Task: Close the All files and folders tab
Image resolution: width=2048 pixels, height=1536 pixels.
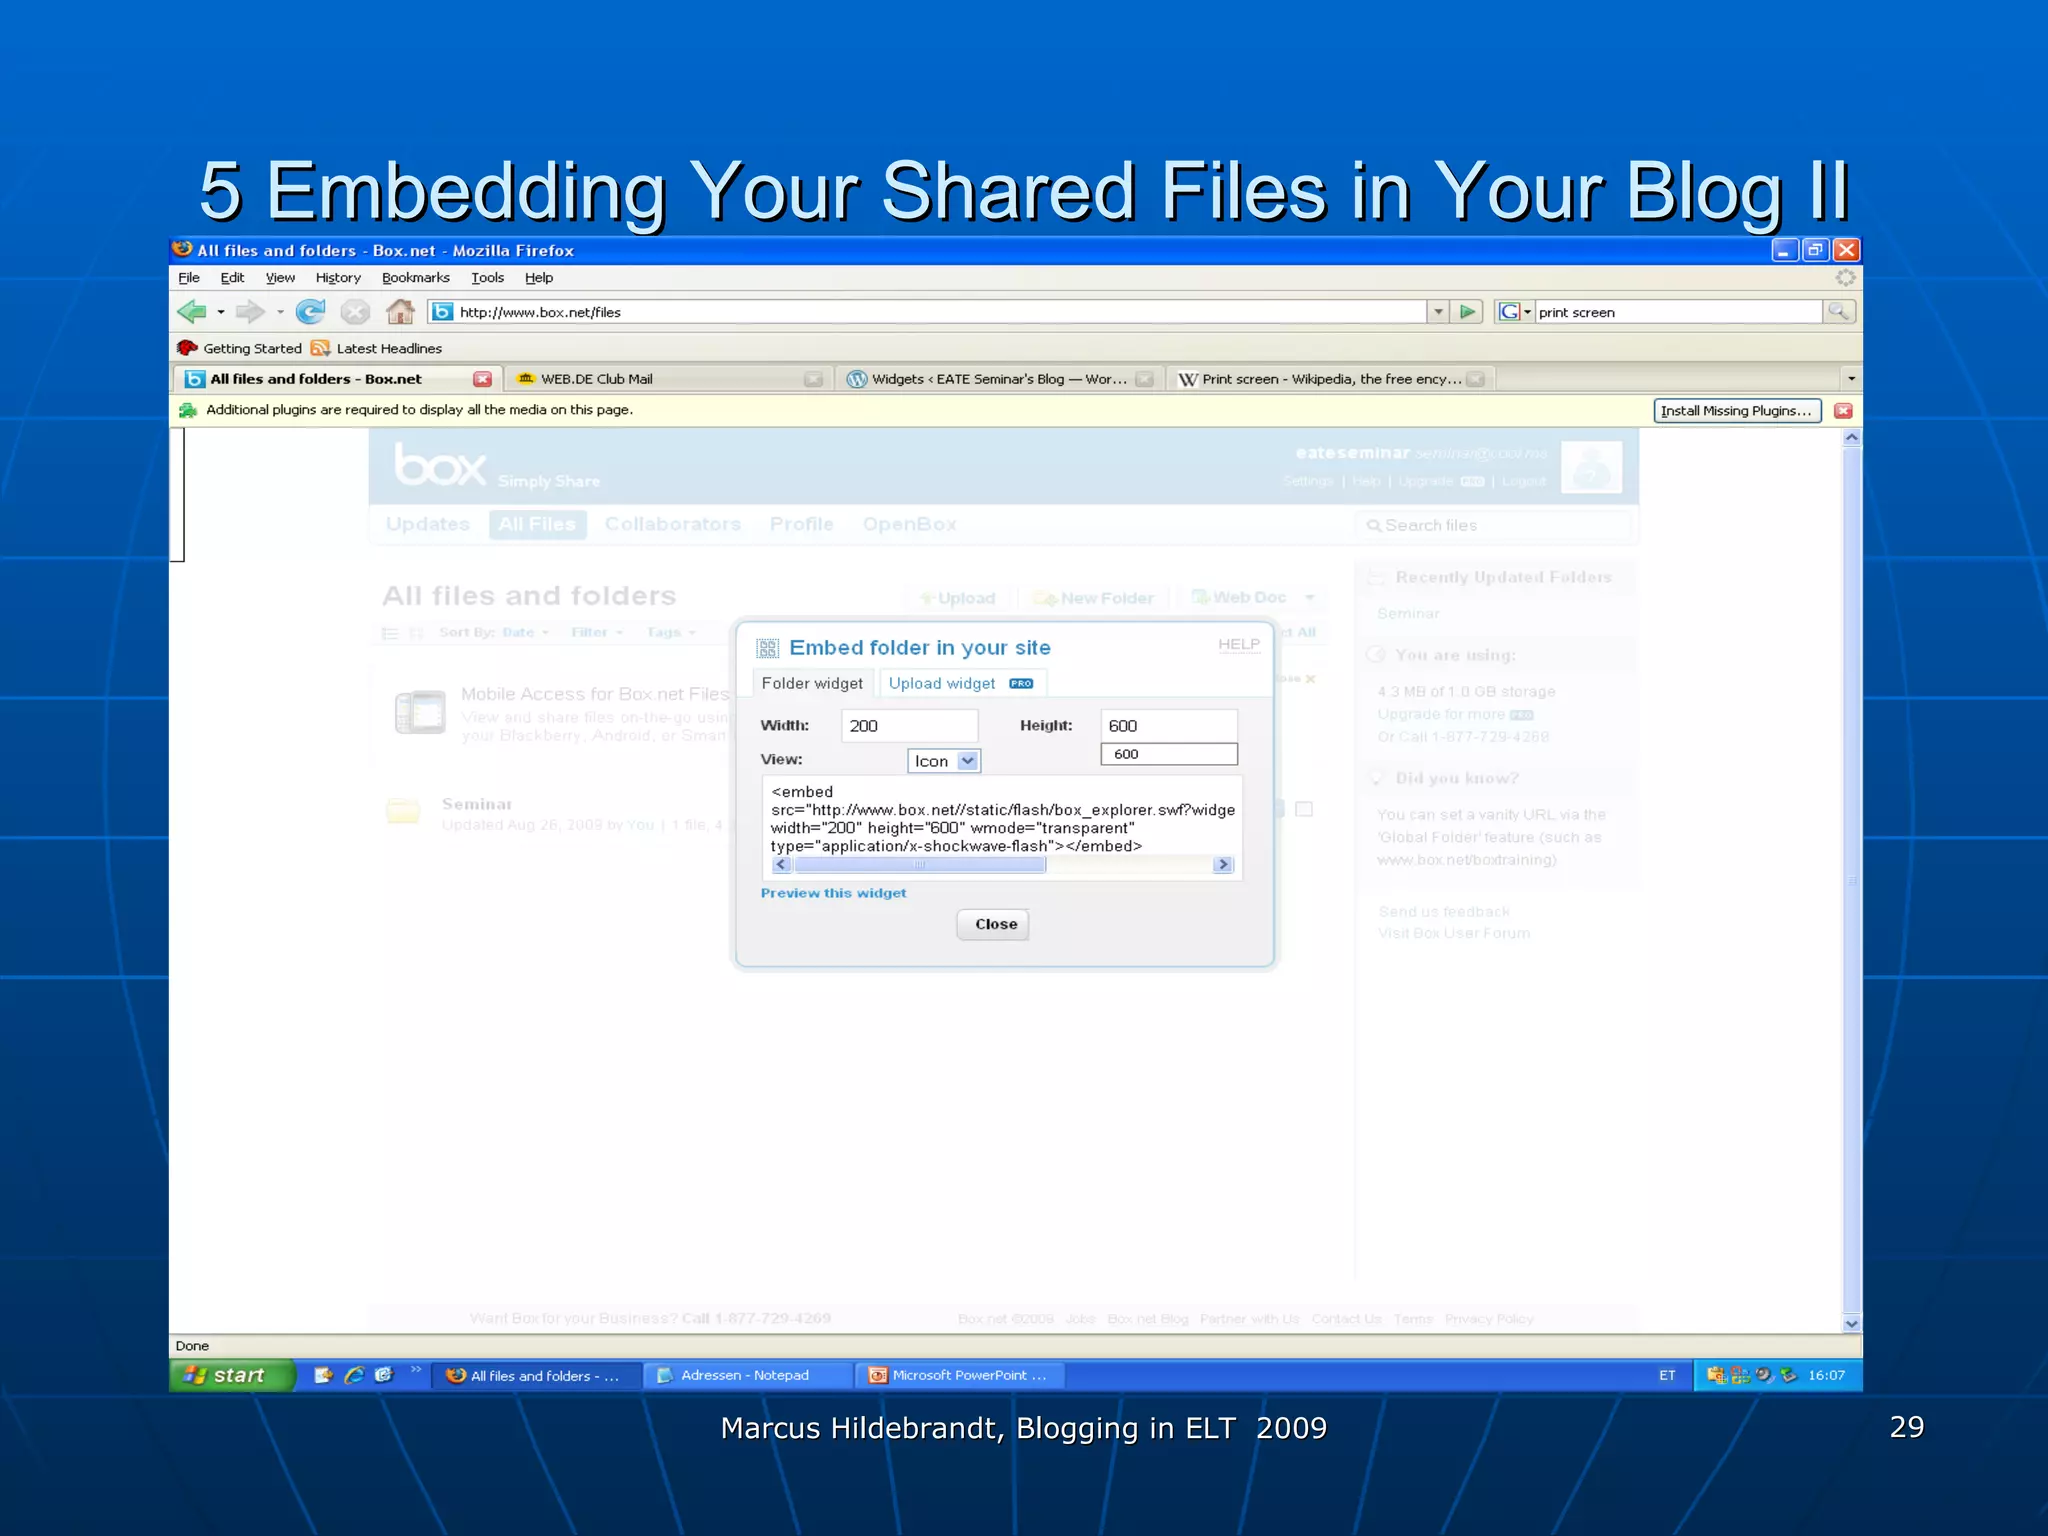Action: (483, 379)
